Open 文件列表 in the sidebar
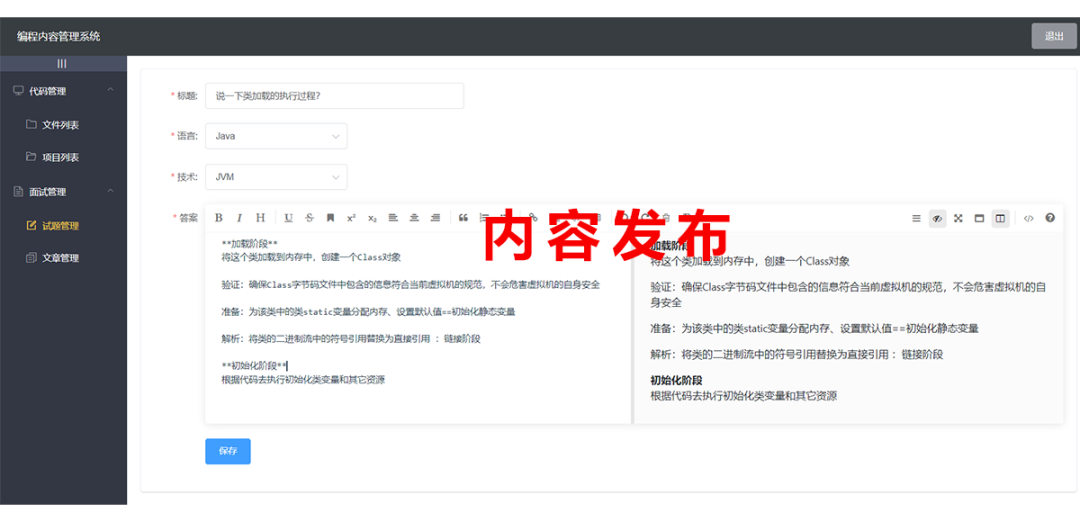1080x522 pixels. [x=63, y=125]
